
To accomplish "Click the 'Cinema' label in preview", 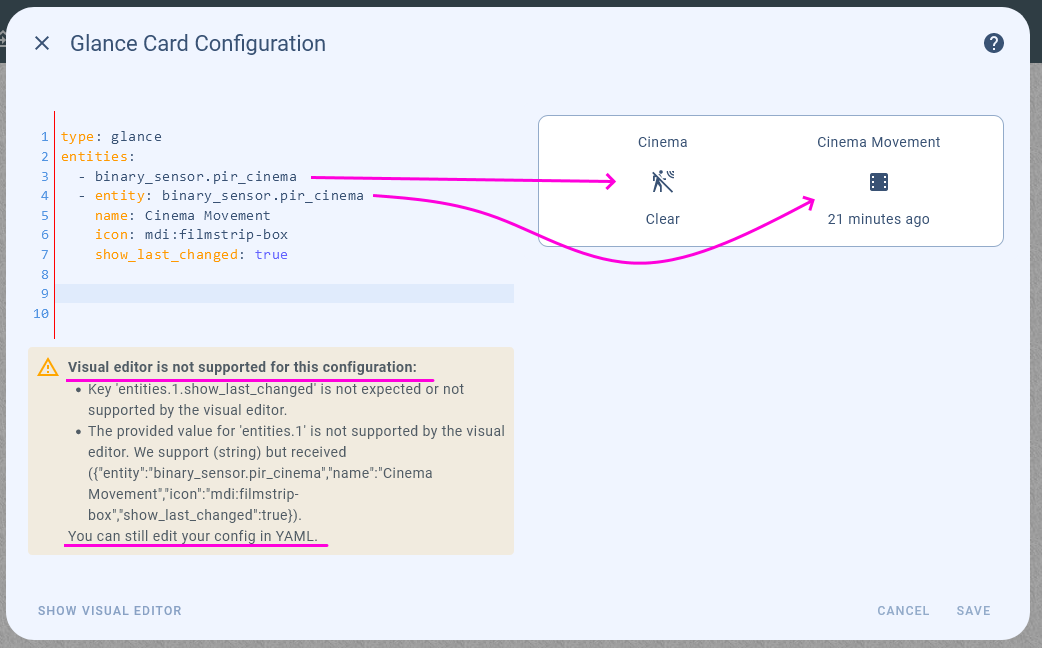I will (663, 142).
